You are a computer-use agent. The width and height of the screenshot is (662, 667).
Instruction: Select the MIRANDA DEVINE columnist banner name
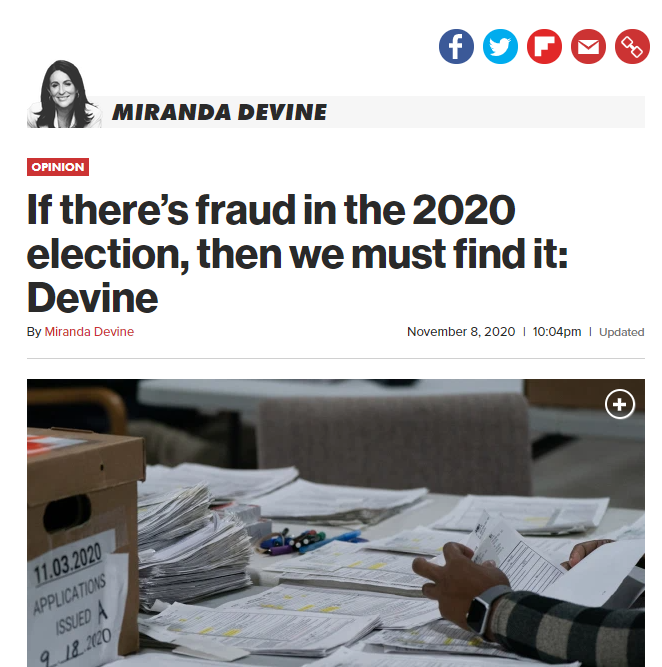point(219,113)
